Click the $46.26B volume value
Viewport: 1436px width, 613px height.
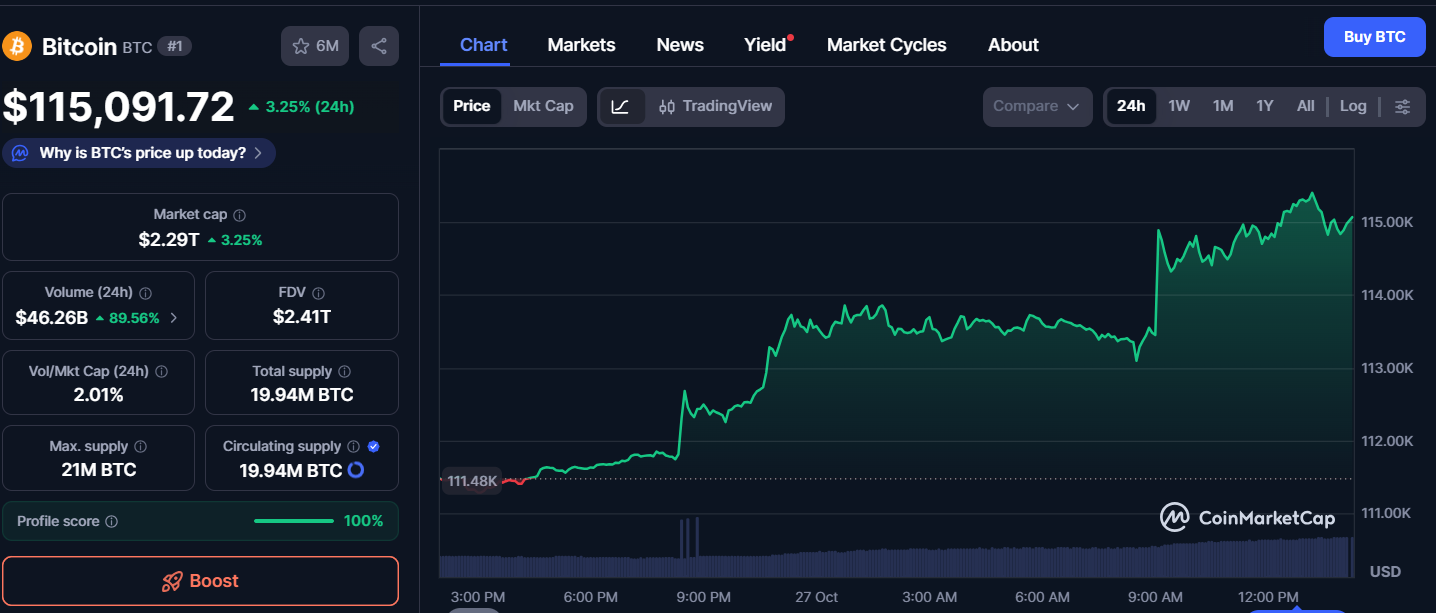52,318
